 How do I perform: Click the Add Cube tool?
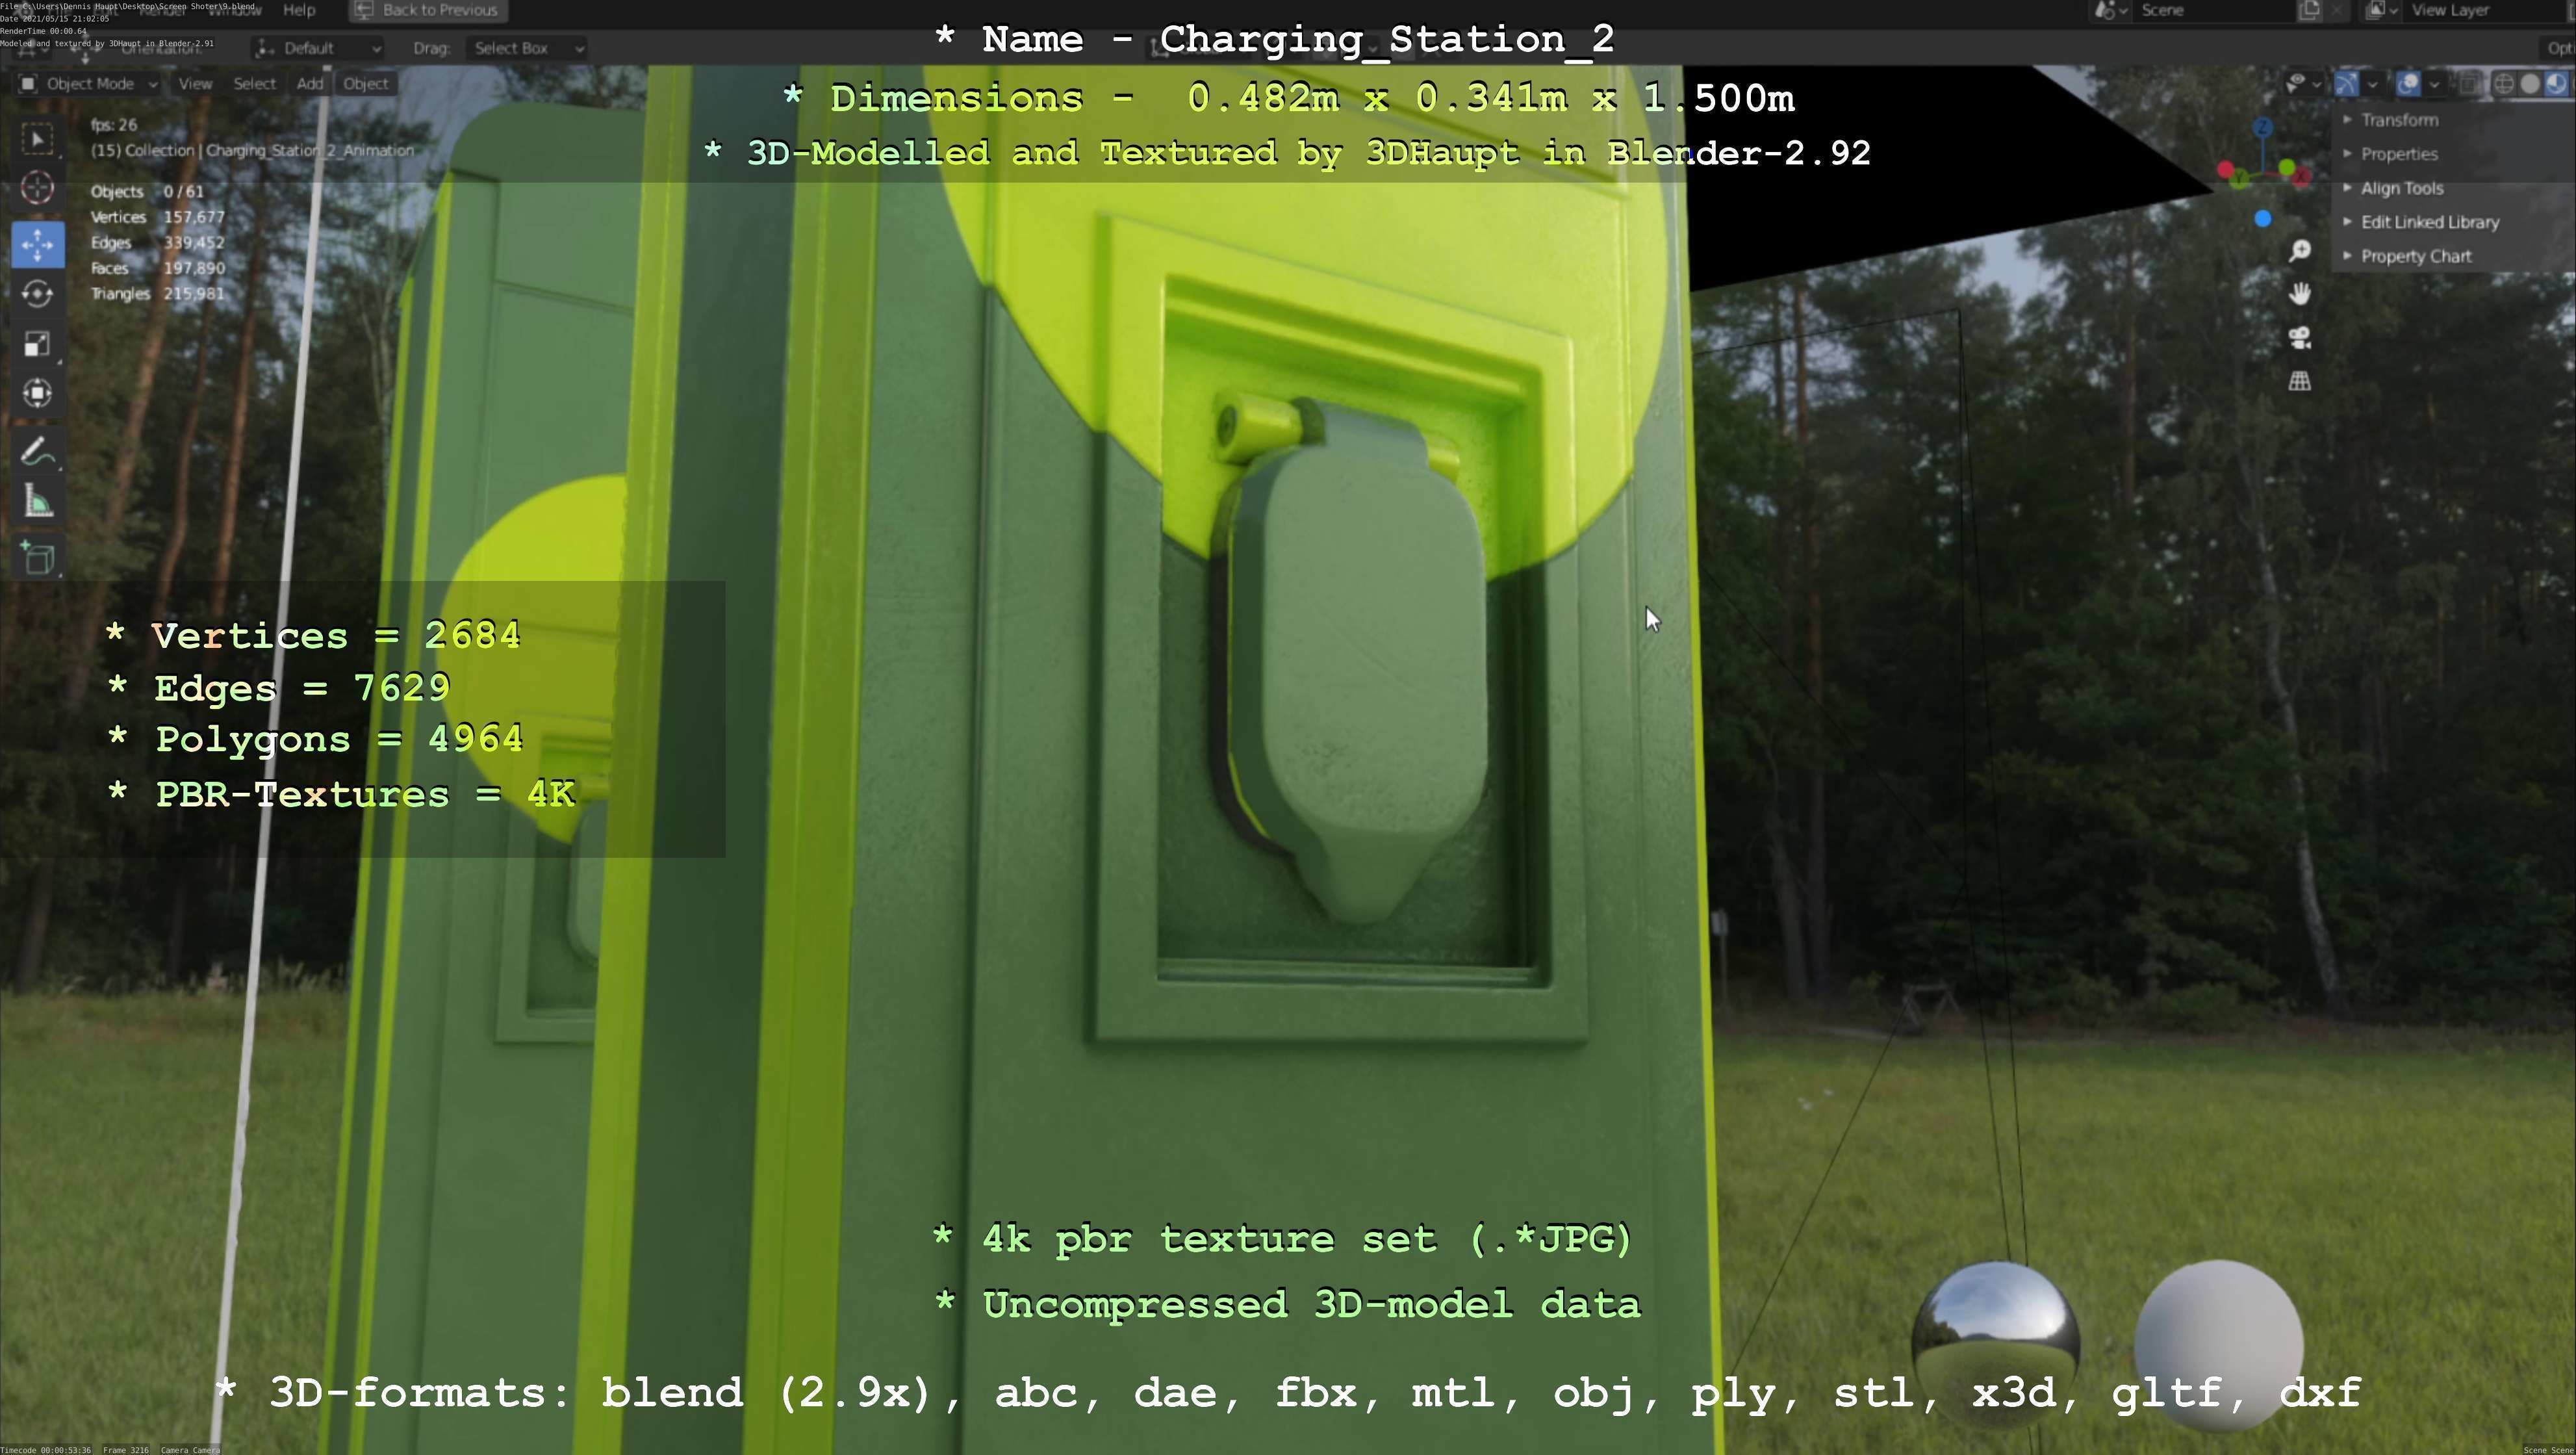[x=37, y=558]
